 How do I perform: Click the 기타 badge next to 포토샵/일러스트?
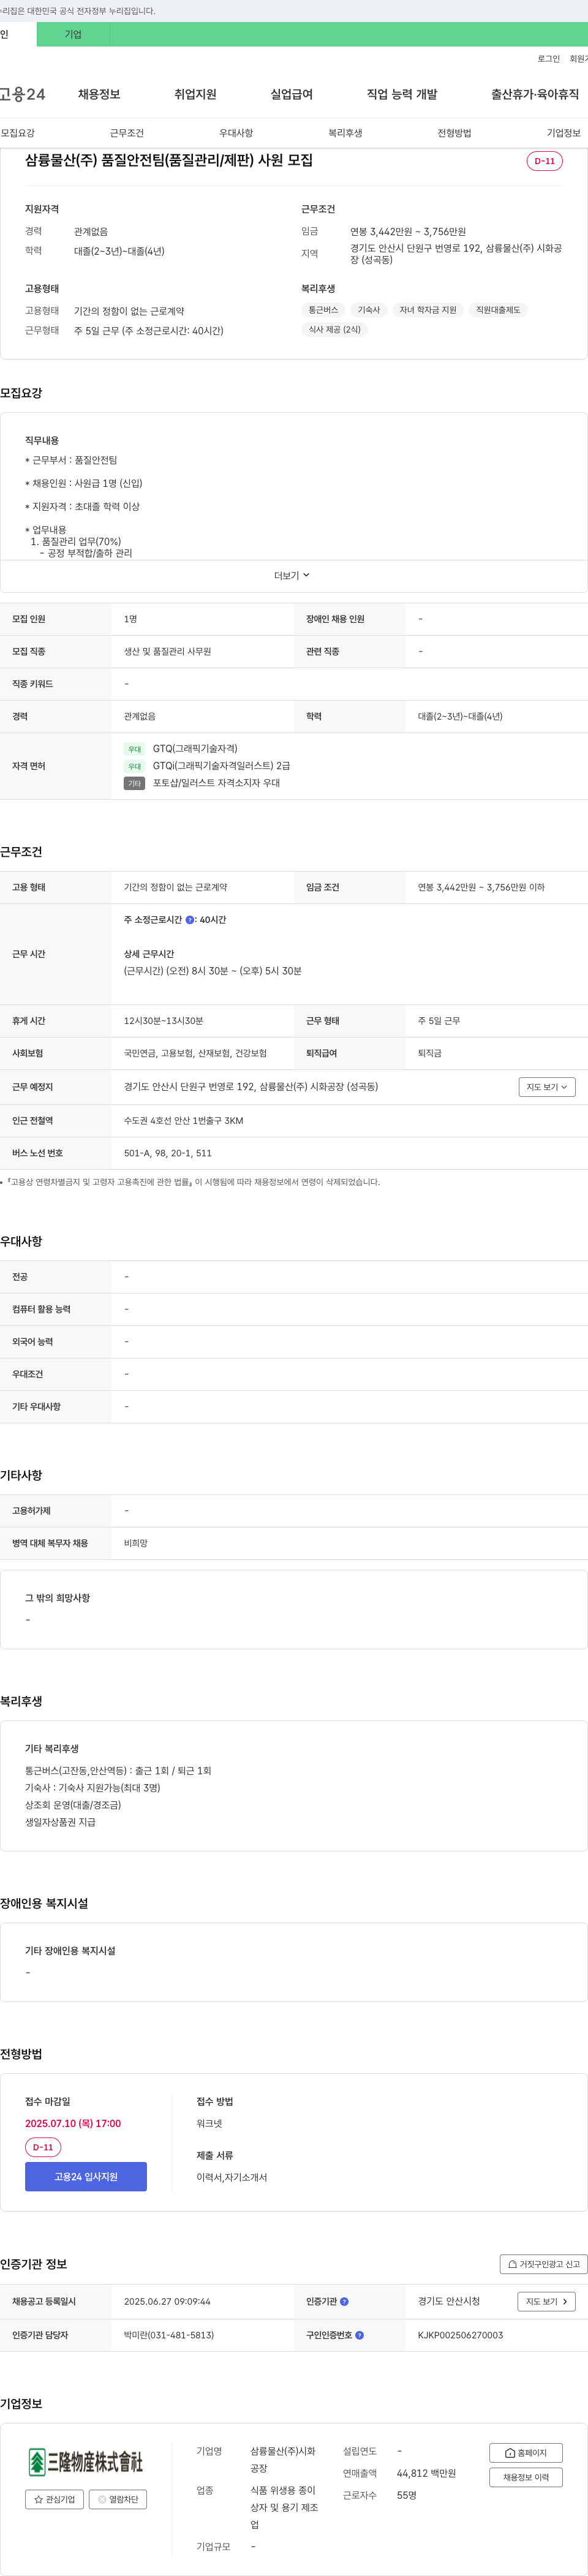point(135,783)
